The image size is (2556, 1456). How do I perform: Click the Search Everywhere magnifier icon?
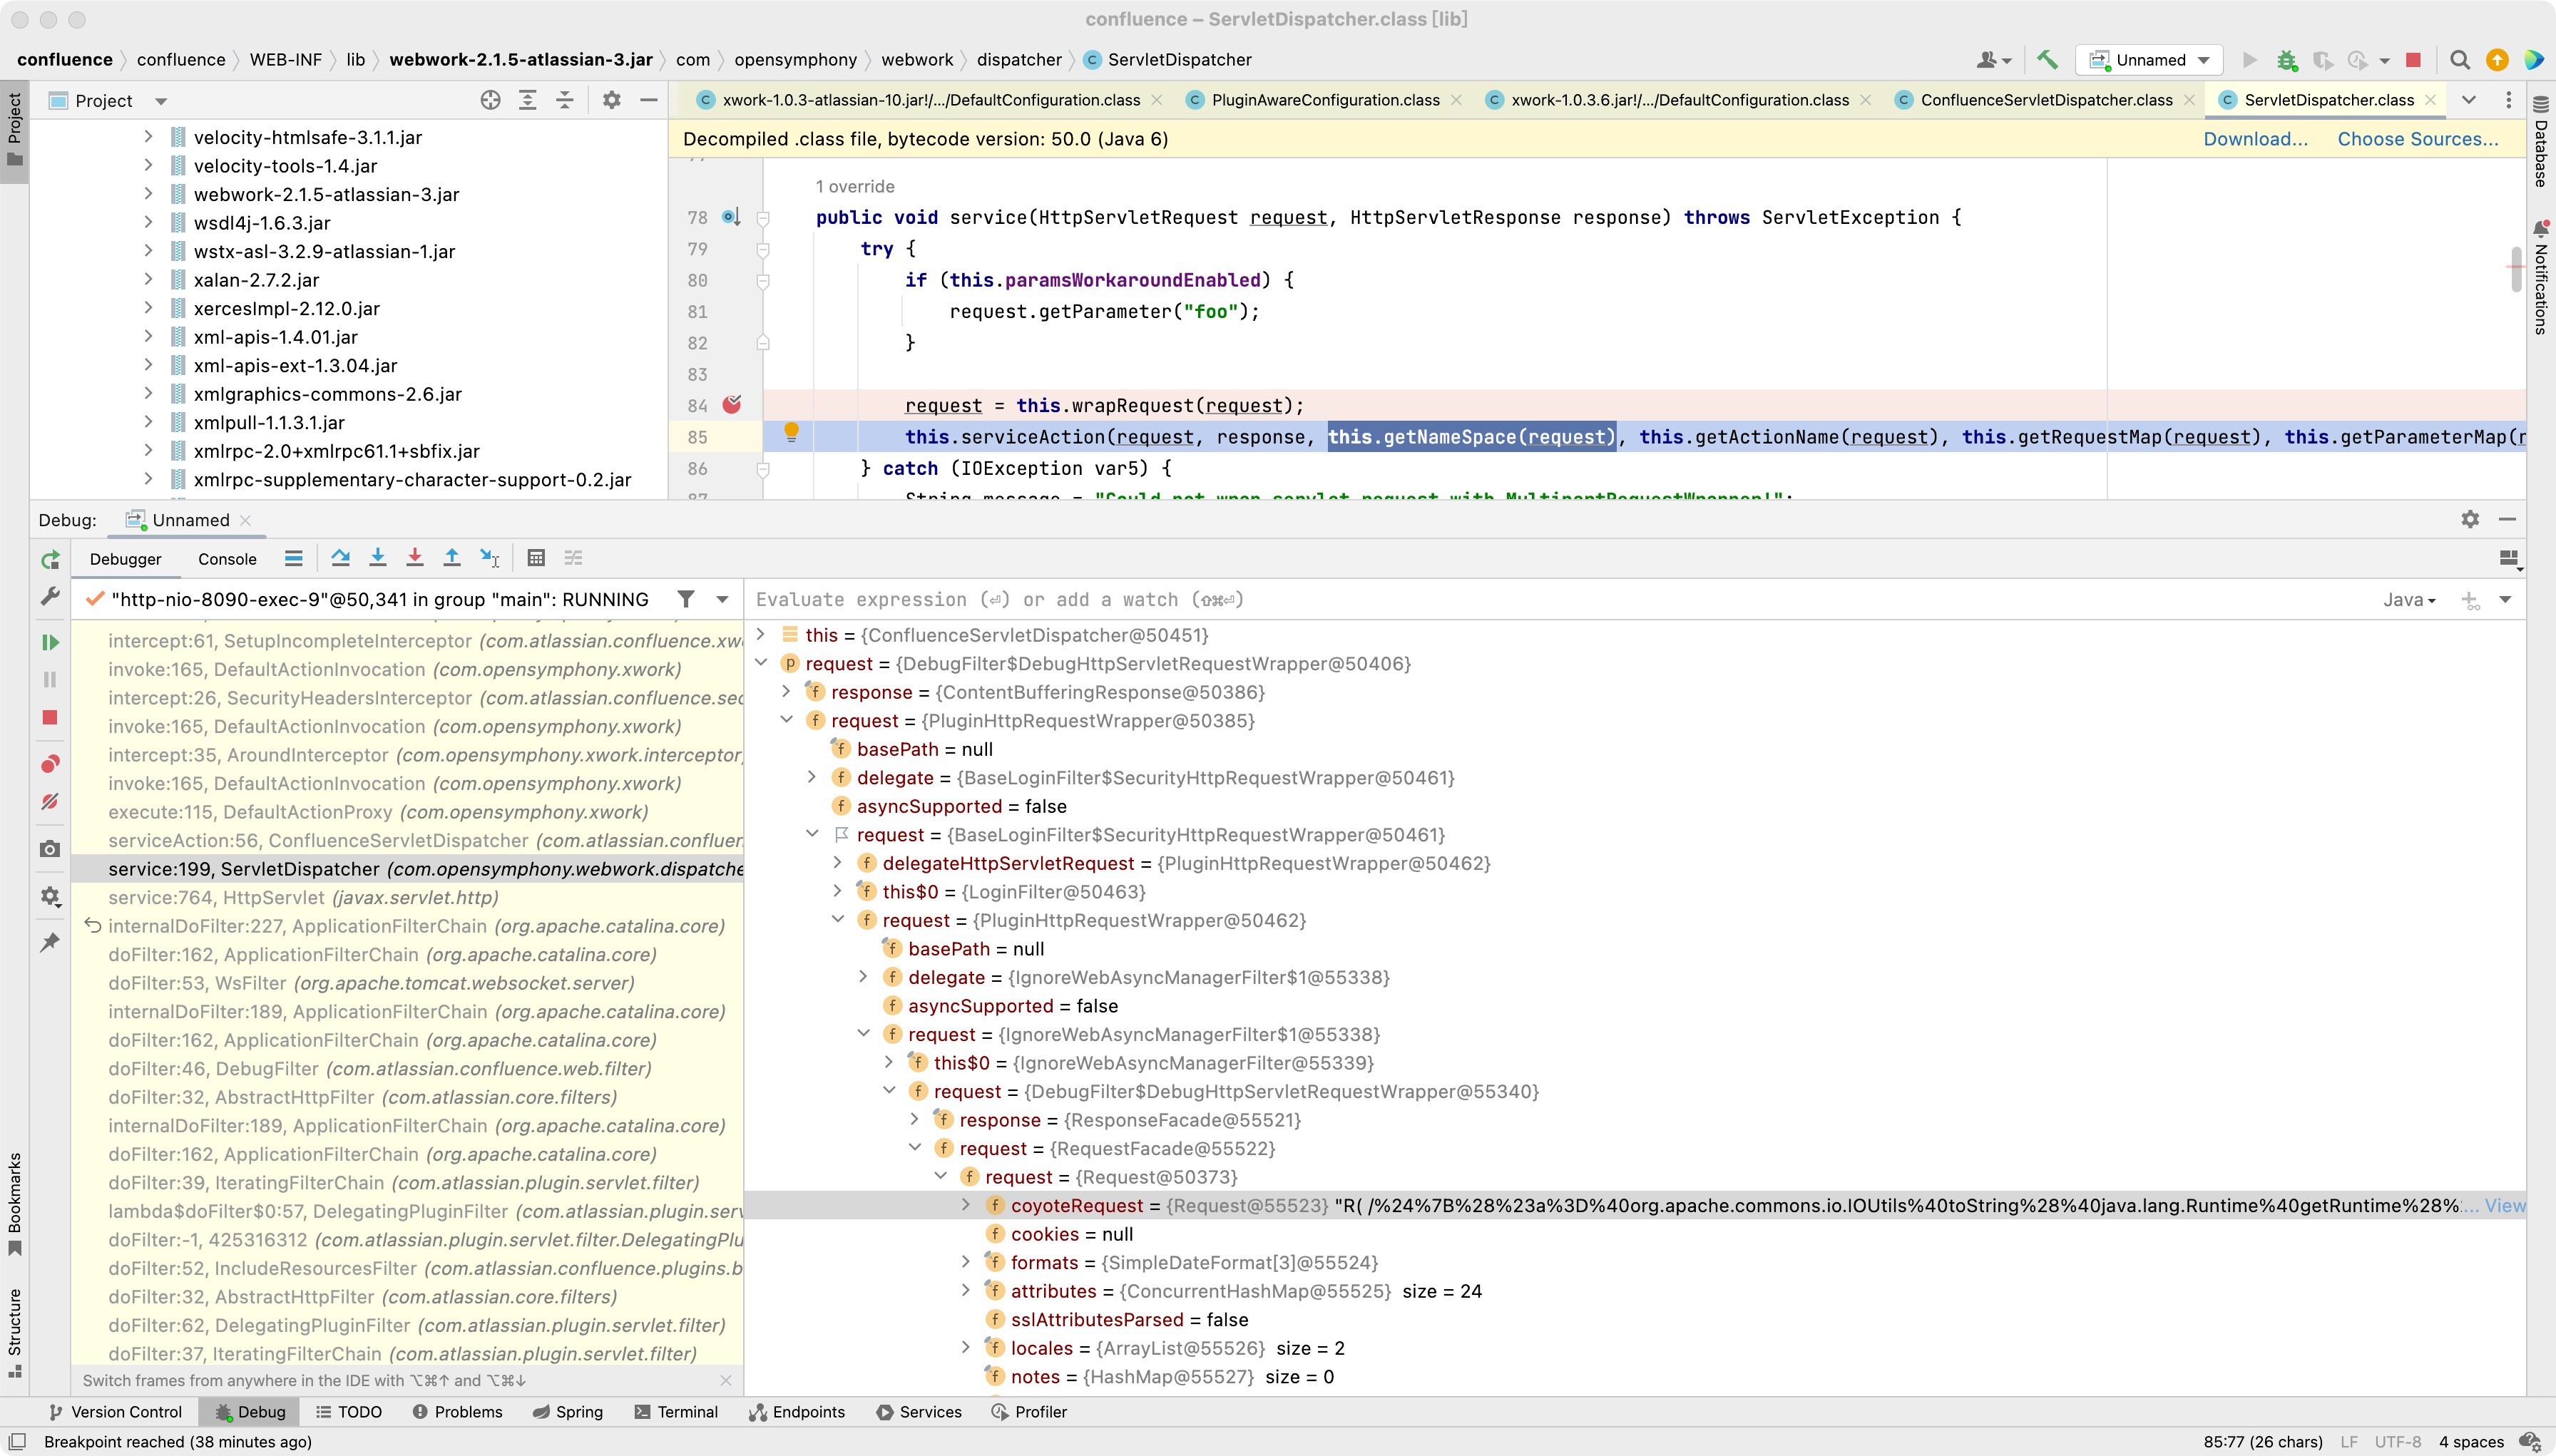[2460, 60]
